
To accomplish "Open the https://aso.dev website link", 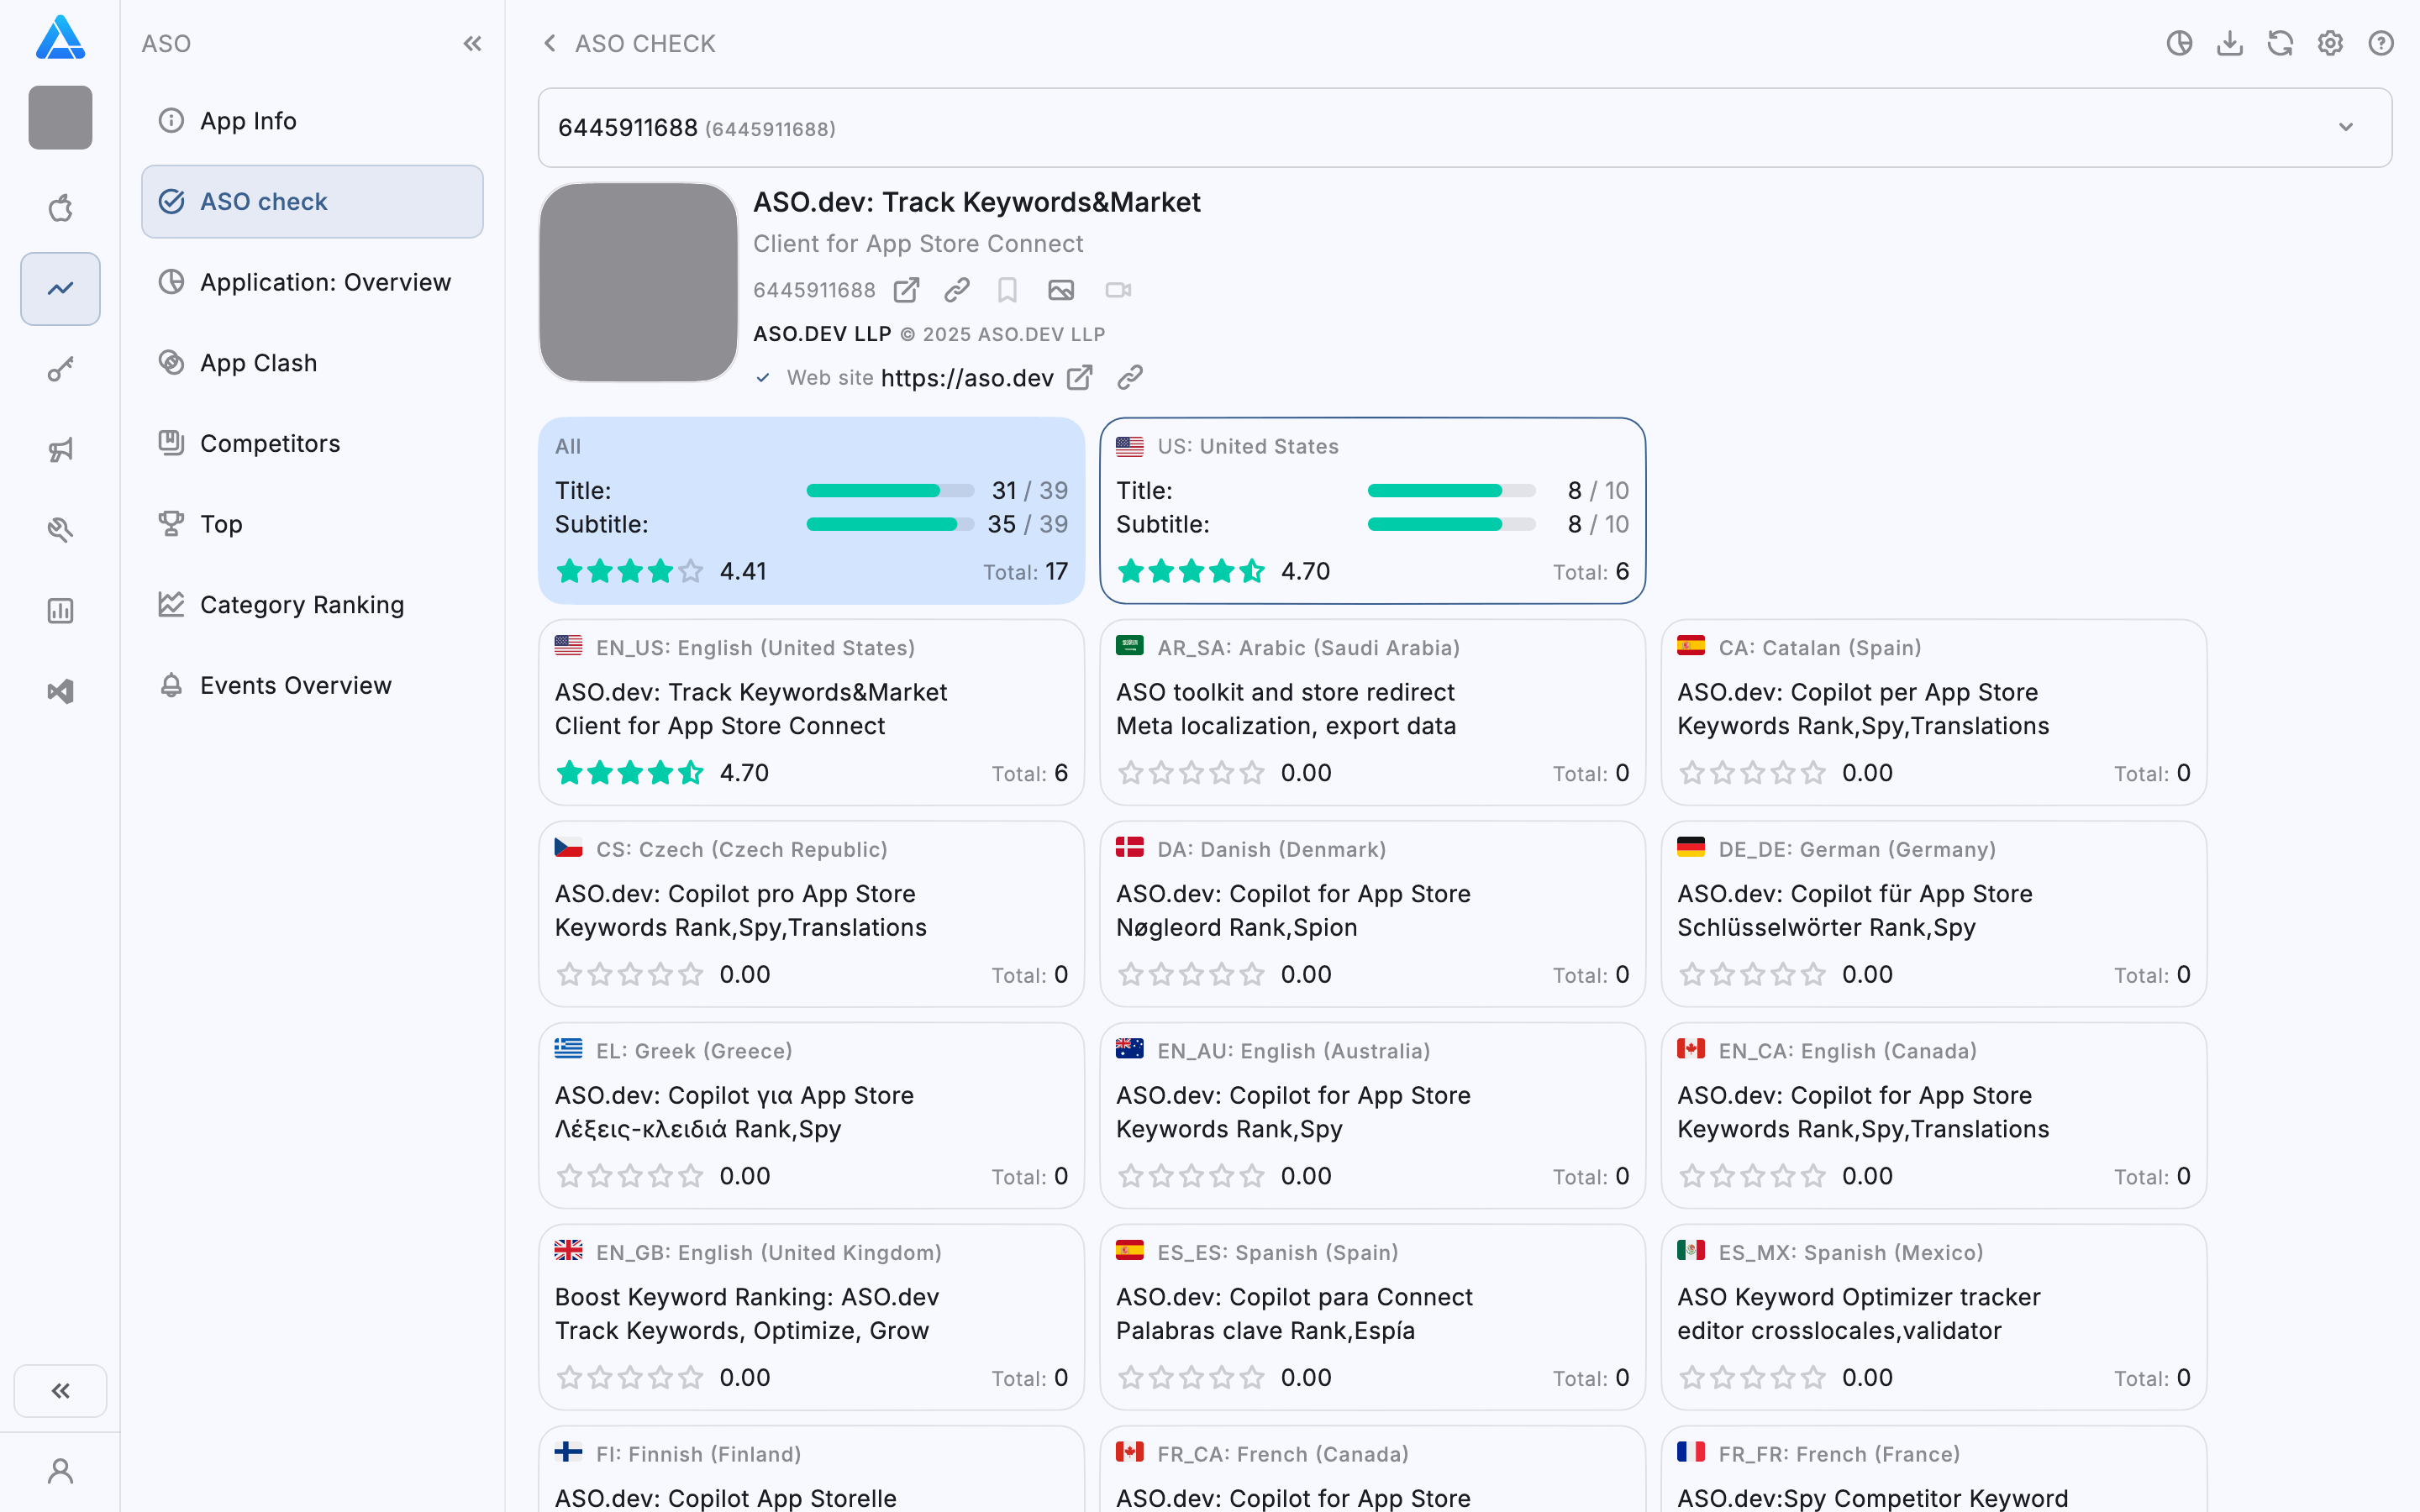I will pyautogui.click(x=966, y=378).
